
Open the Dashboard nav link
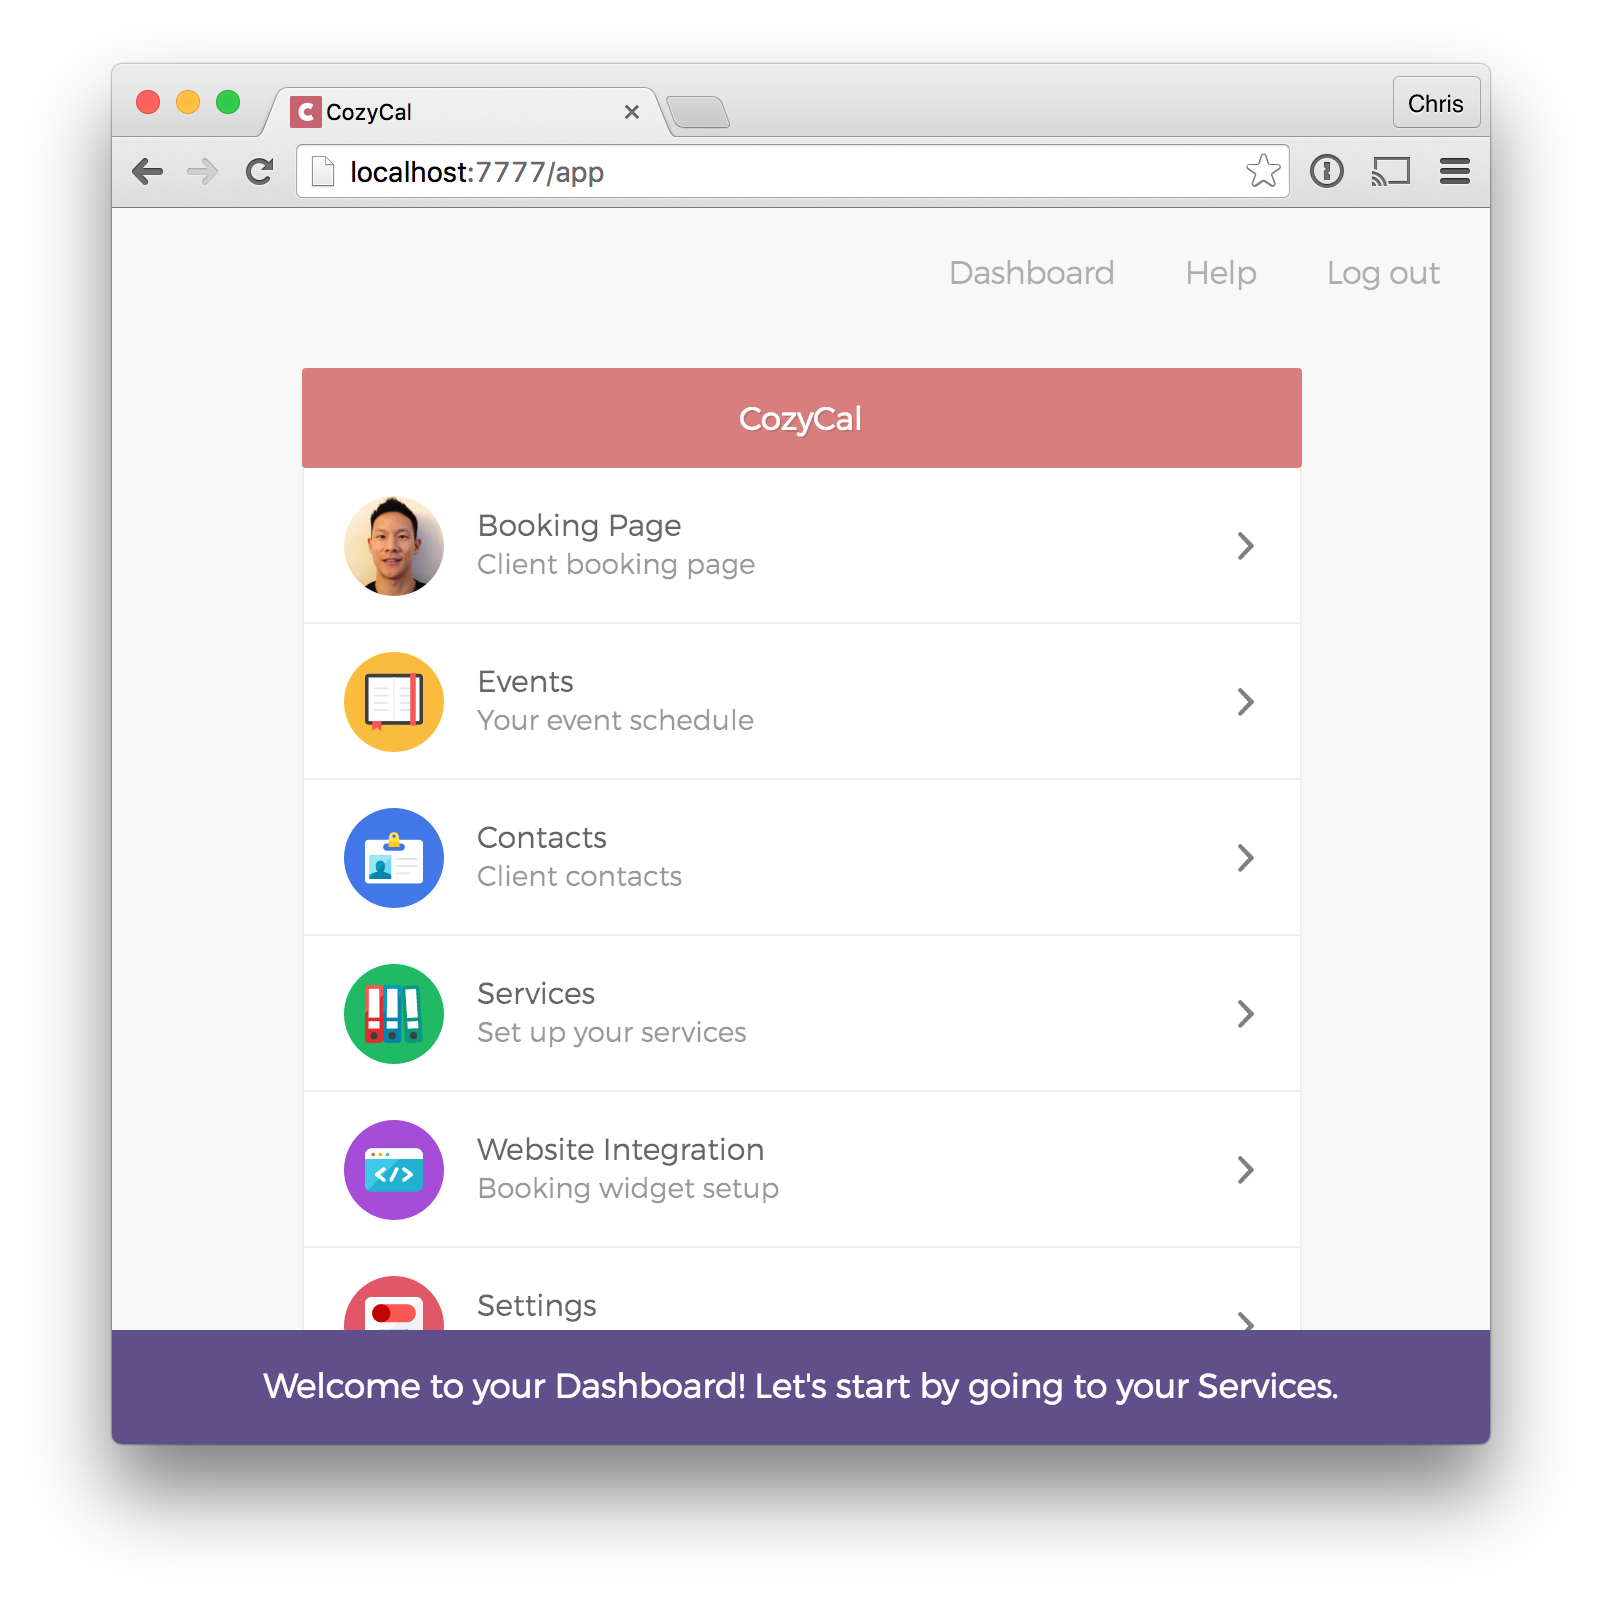point(1031,273)
